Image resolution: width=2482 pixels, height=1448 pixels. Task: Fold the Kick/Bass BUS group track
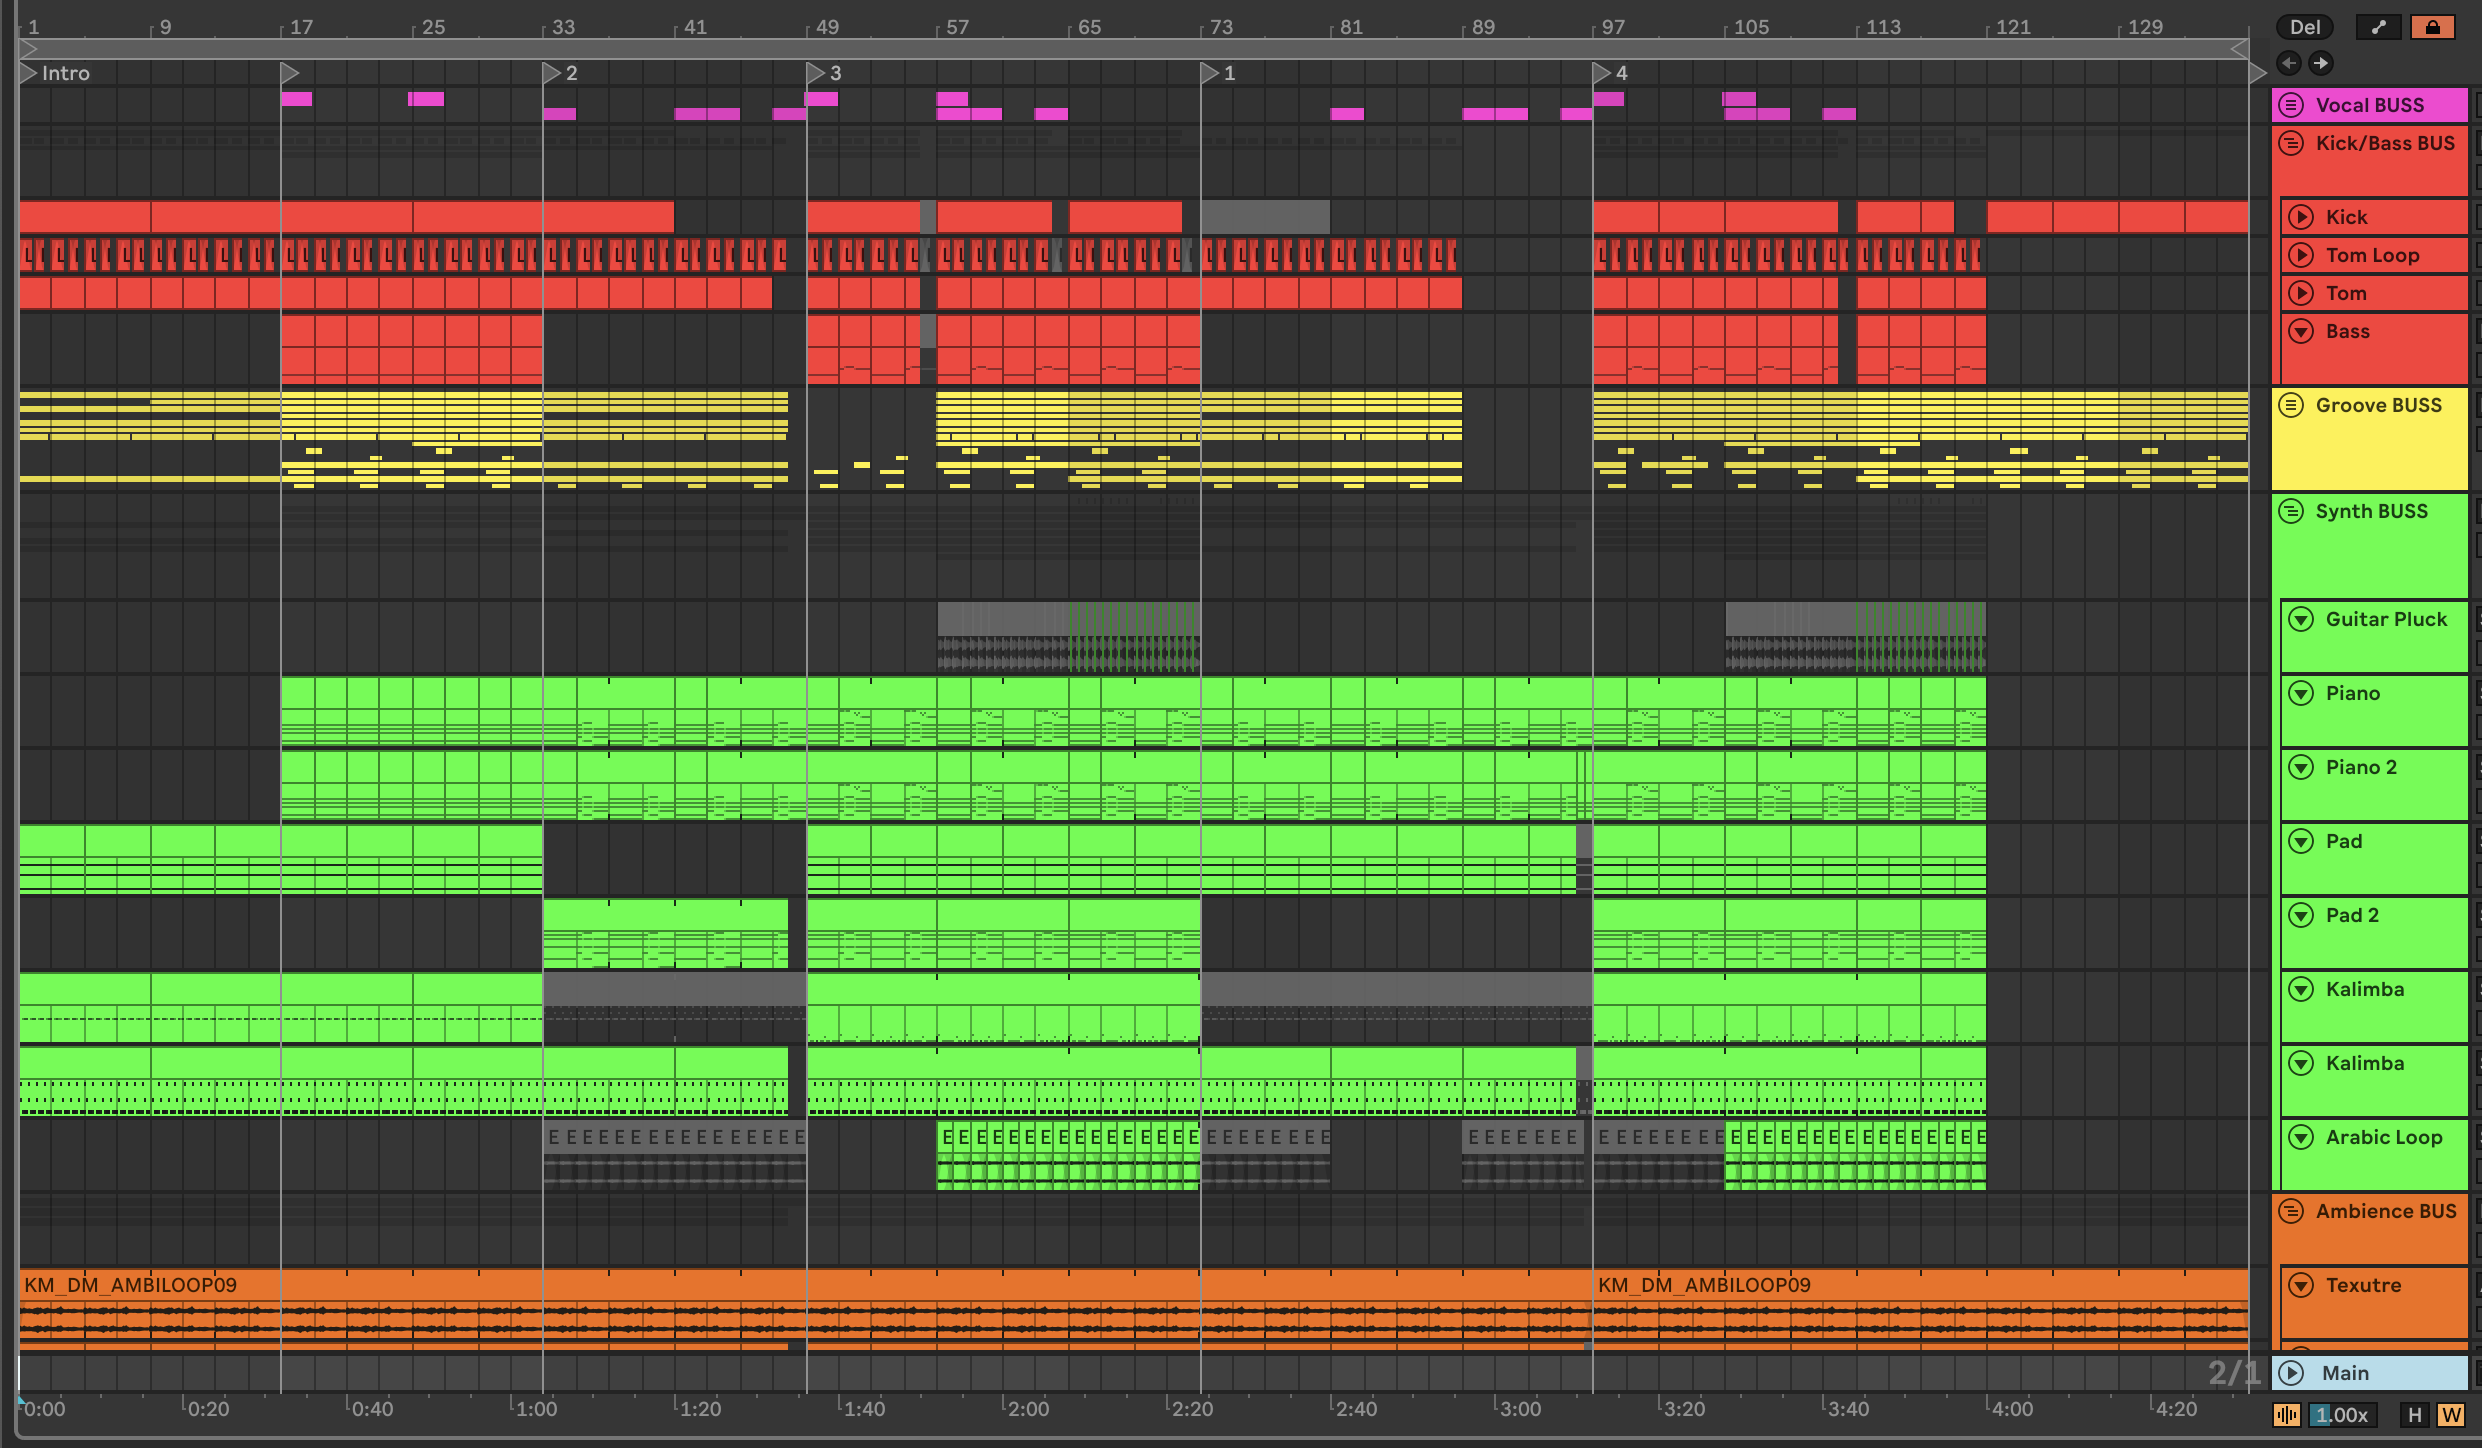pos(2291,143)
